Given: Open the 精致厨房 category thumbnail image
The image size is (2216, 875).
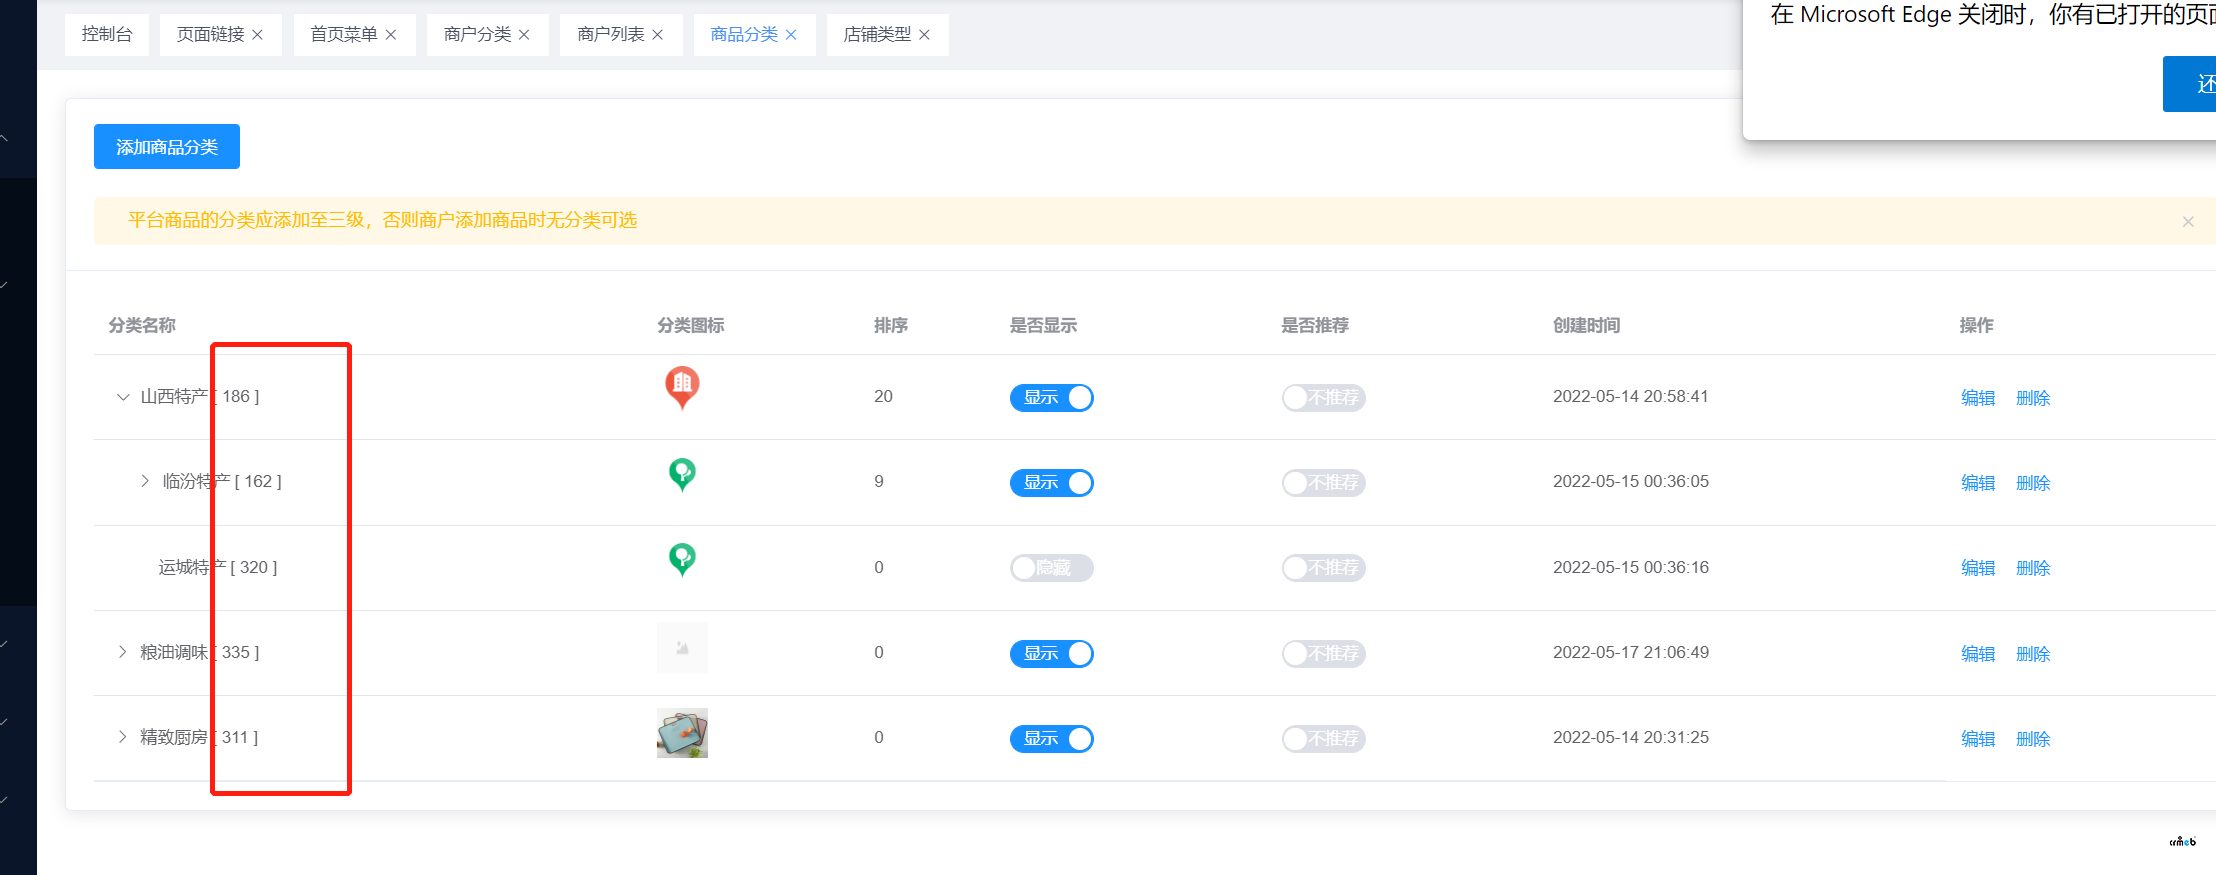Looking at the screenshot, I should pyautogui.click(x=682, y=733).
